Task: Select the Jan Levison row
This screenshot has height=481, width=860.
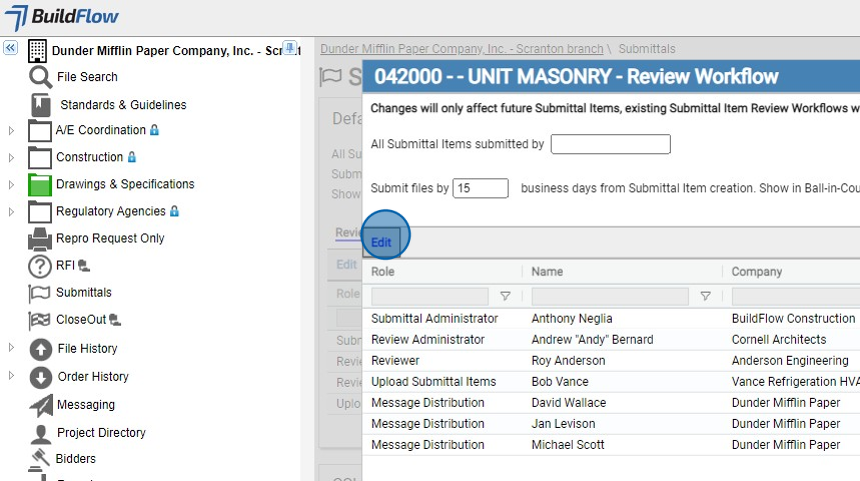Action: 611,423
